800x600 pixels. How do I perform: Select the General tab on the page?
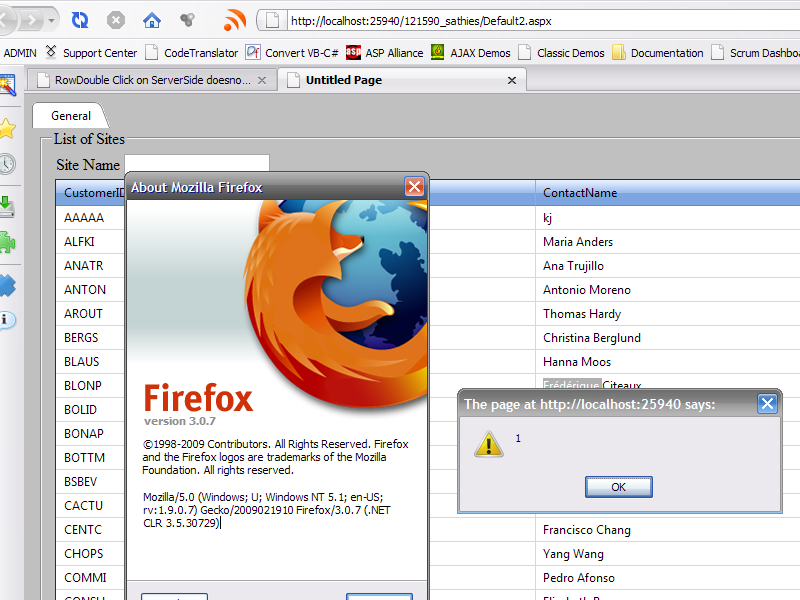70,116
